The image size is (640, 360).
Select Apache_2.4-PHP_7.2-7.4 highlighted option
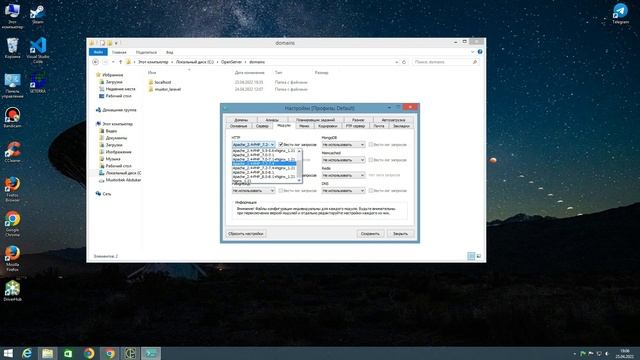pyautogui.click(x=264, y=164)
